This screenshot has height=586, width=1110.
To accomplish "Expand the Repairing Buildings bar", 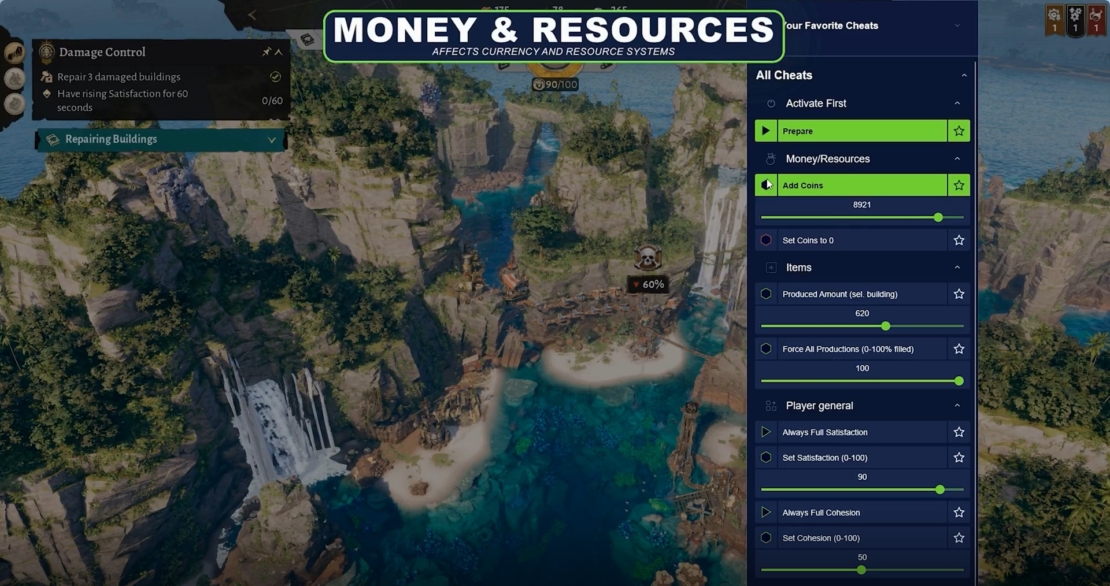I will (x=272, y=140).
